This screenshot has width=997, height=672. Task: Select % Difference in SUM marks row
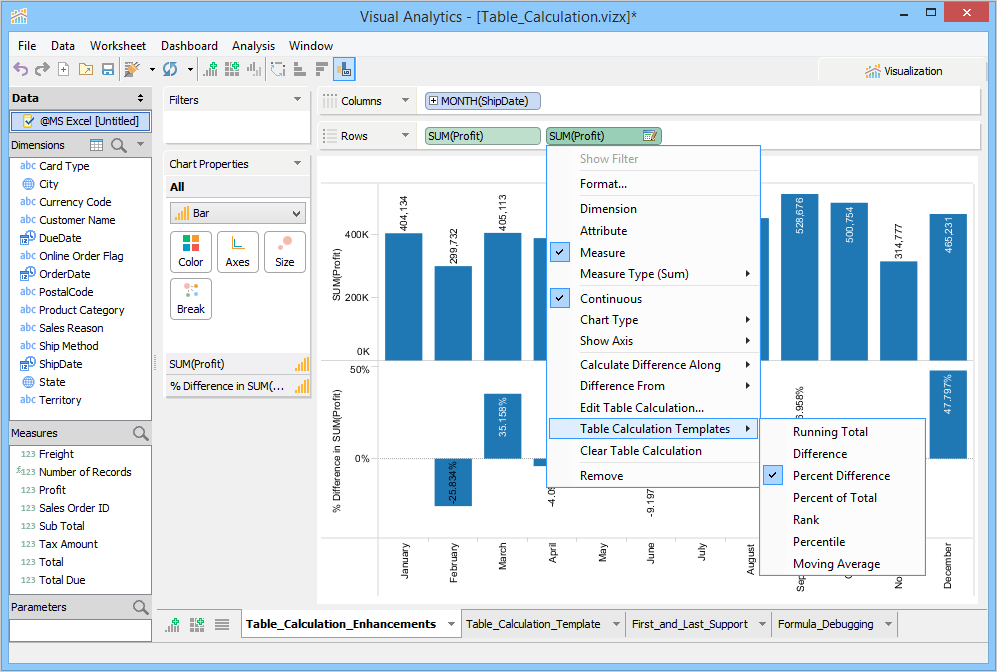(238, 386)
